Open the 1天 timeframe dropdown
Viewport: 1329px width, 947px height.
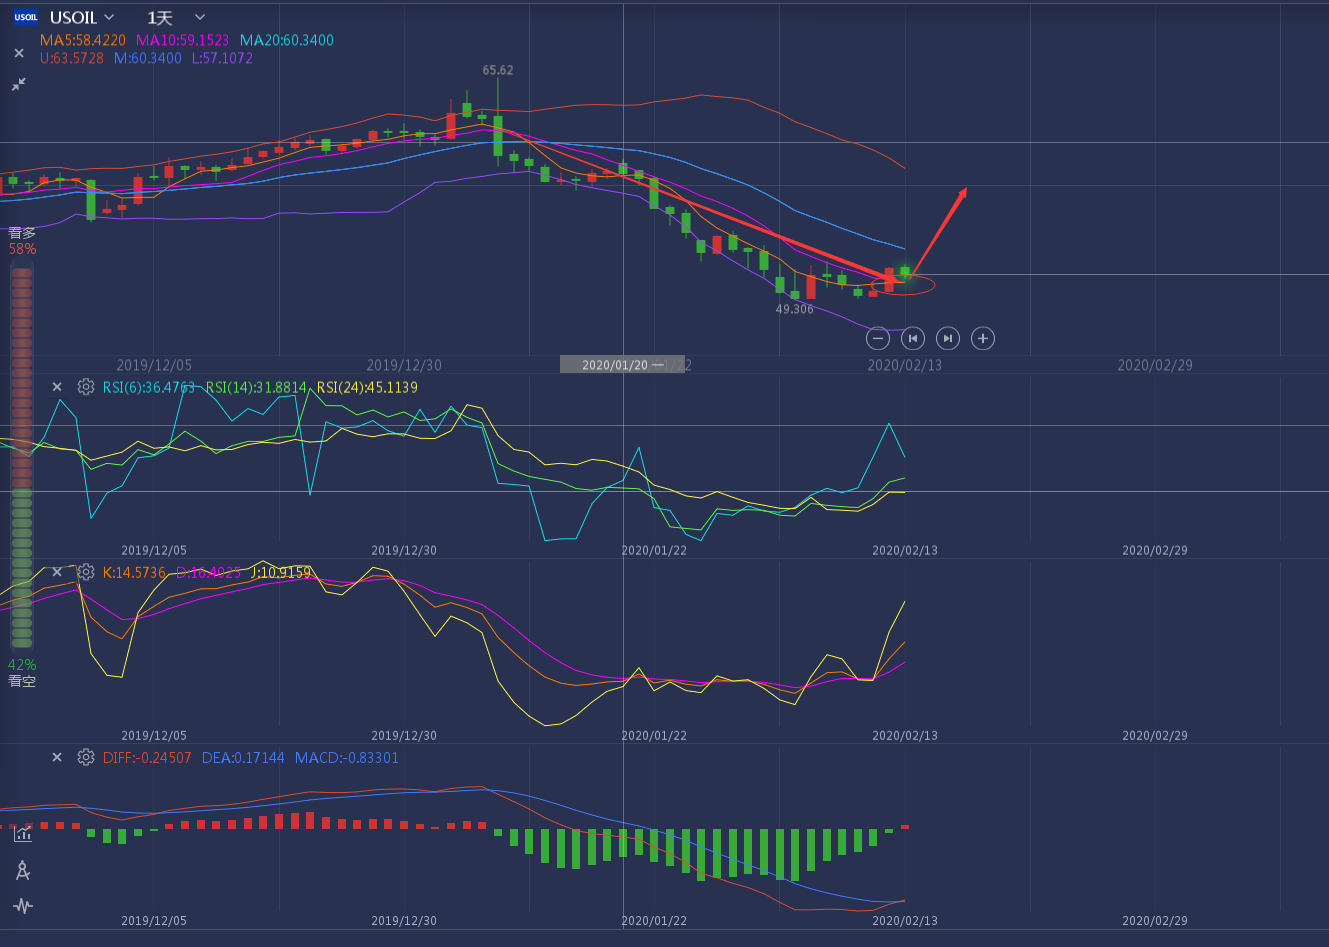[x=176, y=17]
